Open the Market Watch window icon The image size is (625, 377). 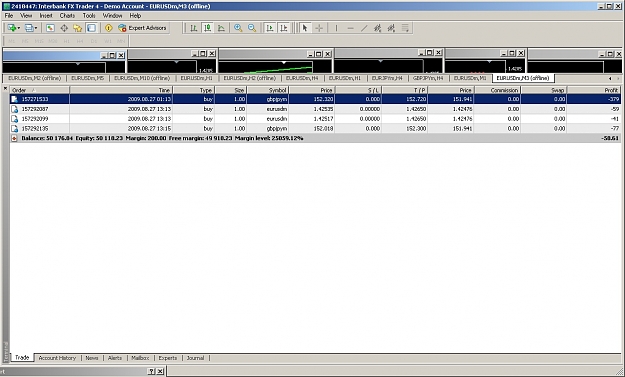point(50,28)
